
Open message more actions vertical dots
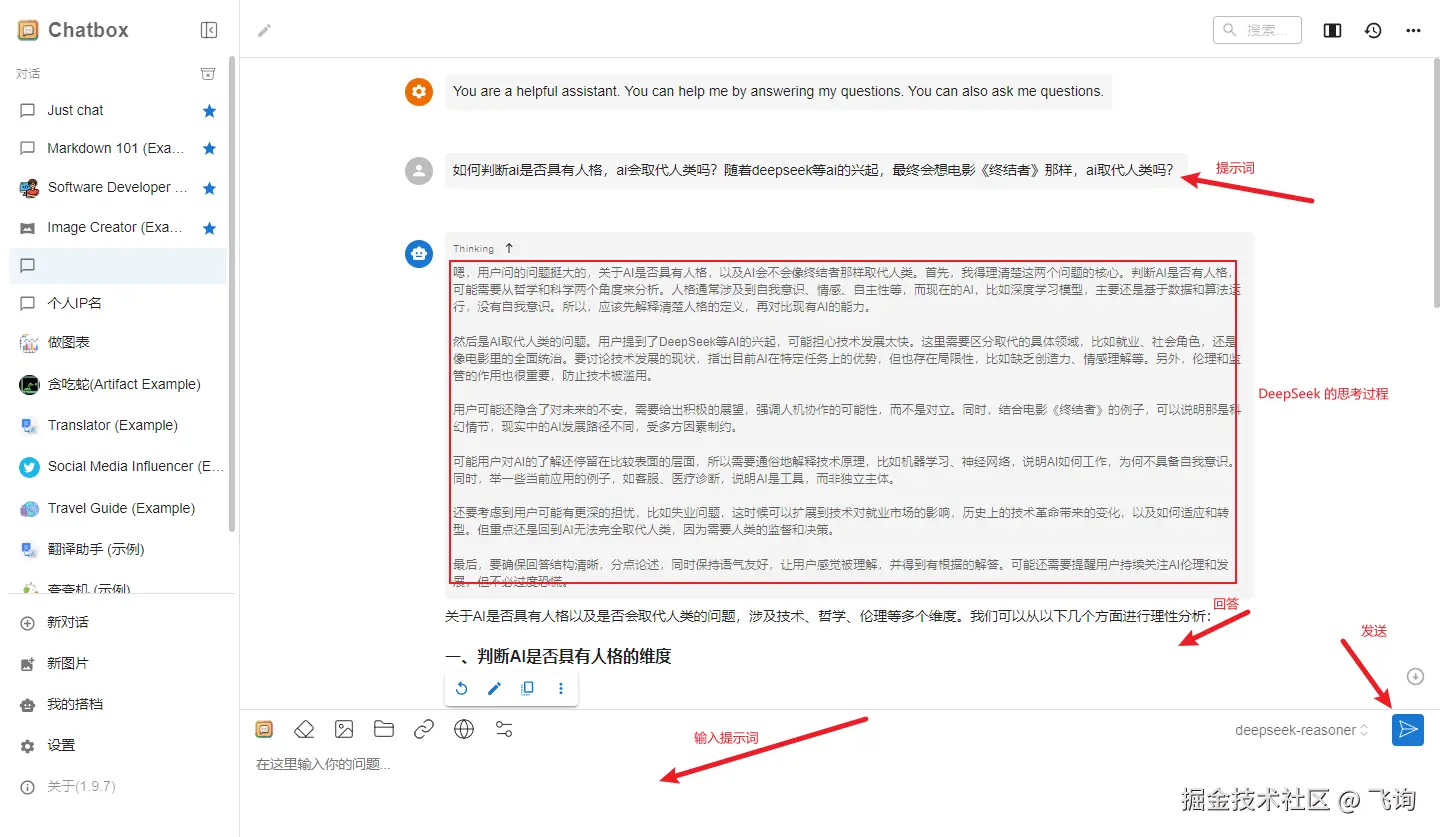560,688
